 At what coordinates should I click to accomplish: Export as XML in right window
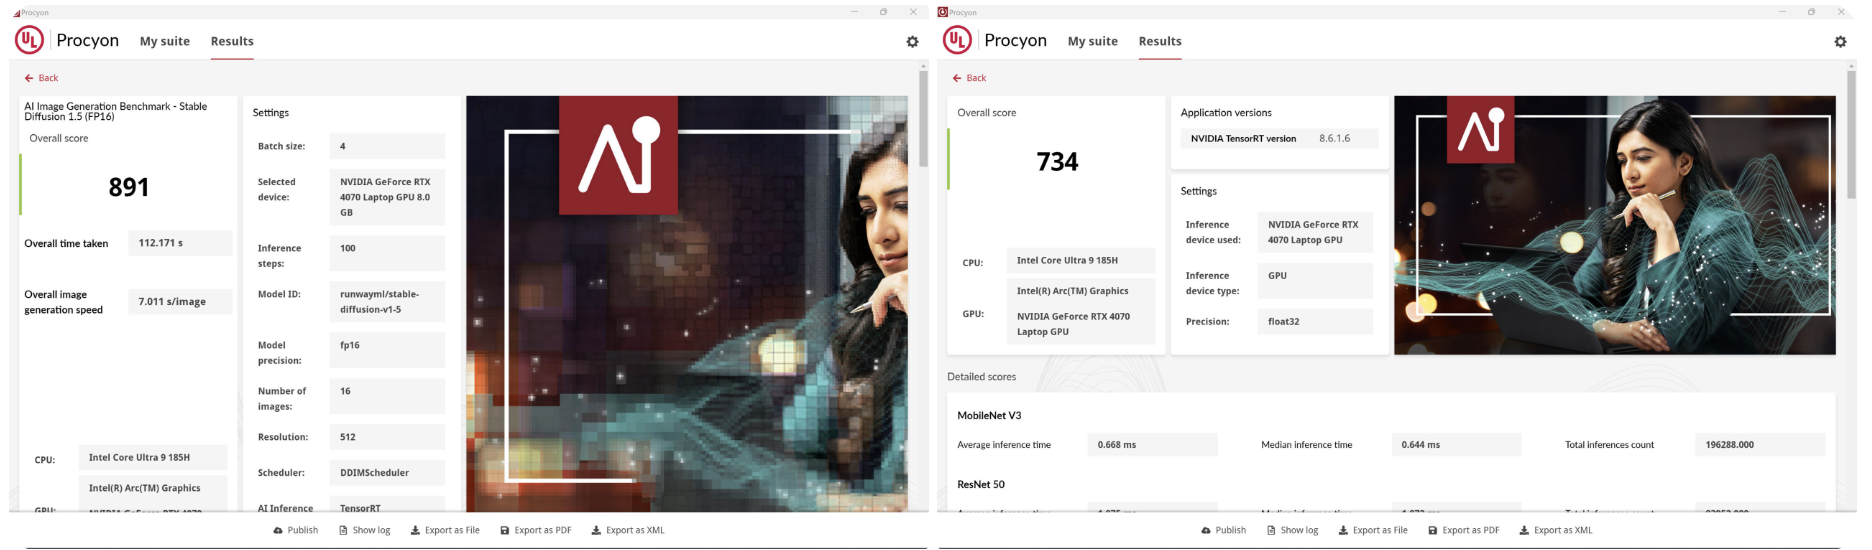click(x=1556, y=530)
